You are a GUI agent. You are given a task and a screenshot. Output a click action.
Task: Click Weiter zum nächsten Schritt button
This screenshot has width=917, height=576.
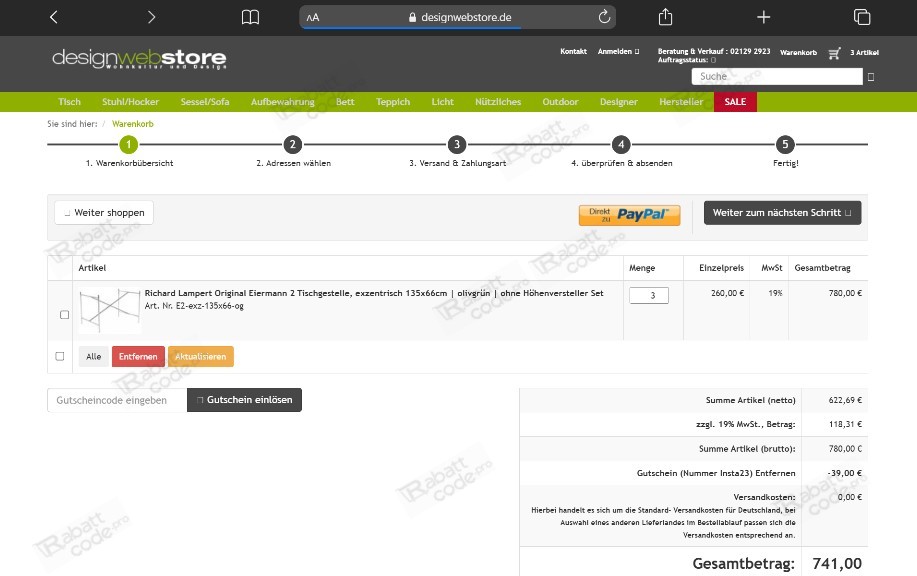pos(782,213)
